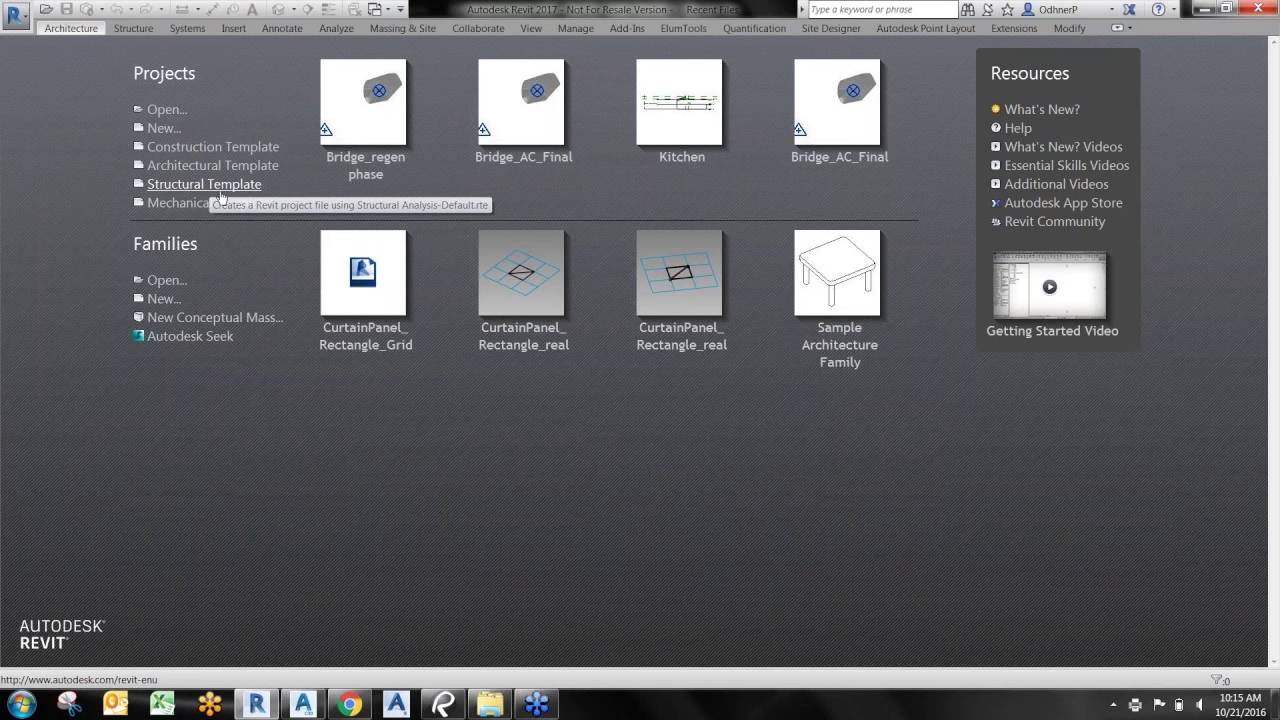Open the Sample Architecture Family thumbnail
The image size is (1280, 720).
837,273
